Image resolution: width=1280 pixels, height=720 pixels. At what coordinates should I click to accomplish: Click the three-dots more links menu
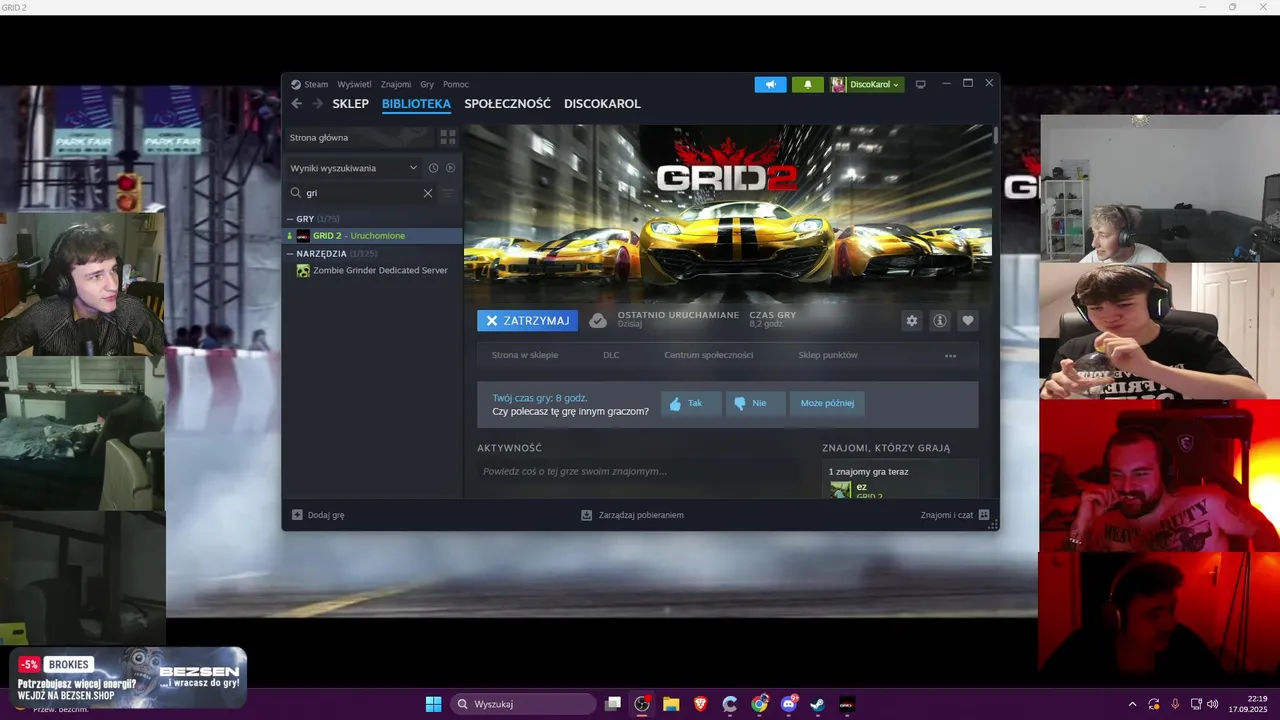click(x=950, y=356)
